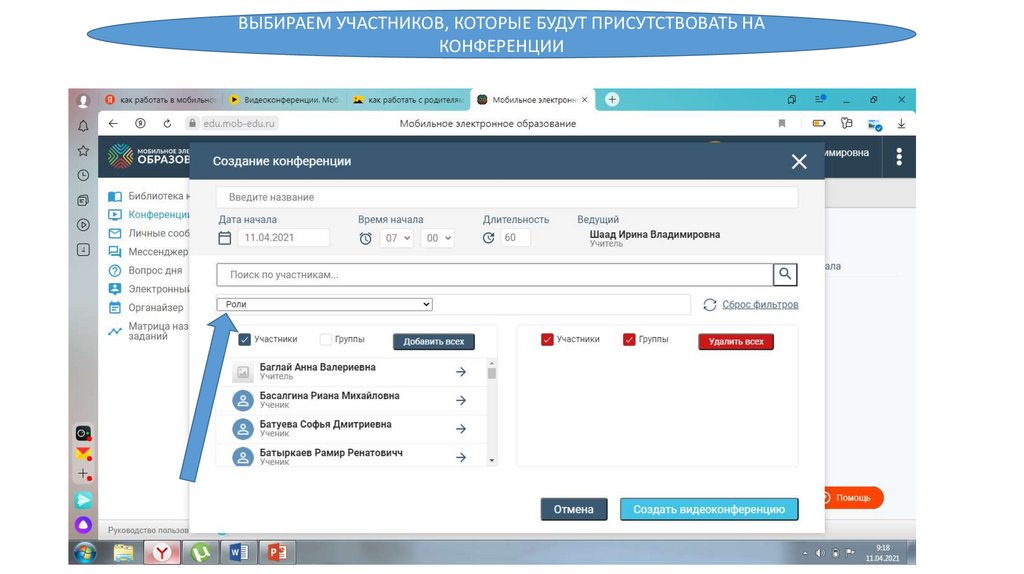Click the refresh icon near Сброс фильтров
This screenshot has height=574, width=1024.
coord(710,305)
